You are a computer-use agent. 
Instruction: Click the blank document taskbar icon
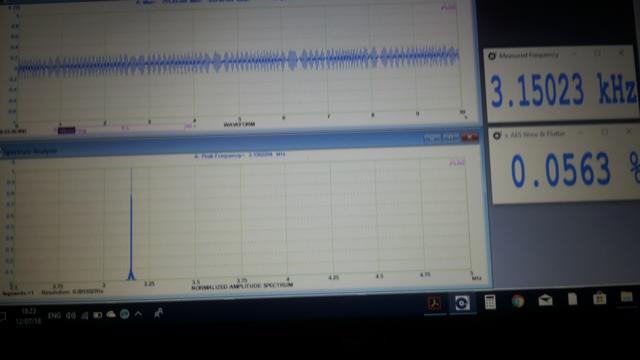(572, 299)
